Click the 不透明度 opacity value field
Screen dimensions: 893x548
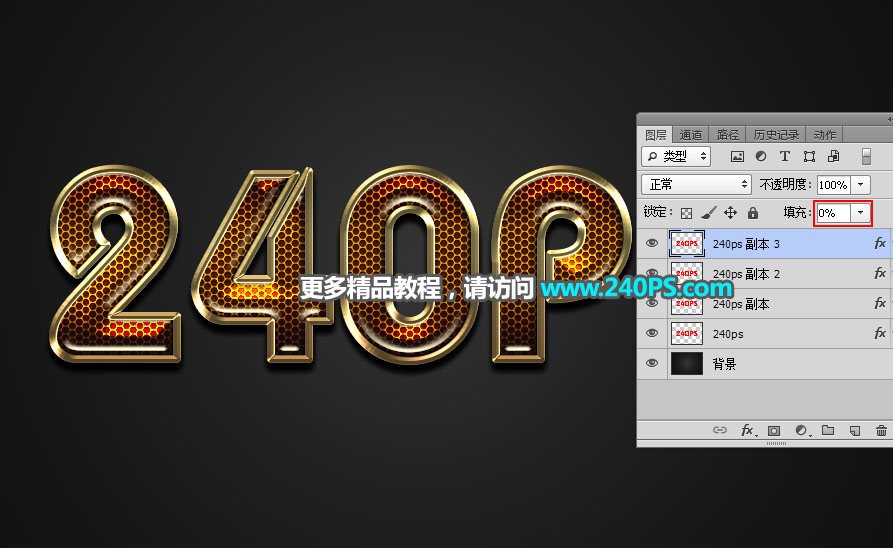coord(834,185)
